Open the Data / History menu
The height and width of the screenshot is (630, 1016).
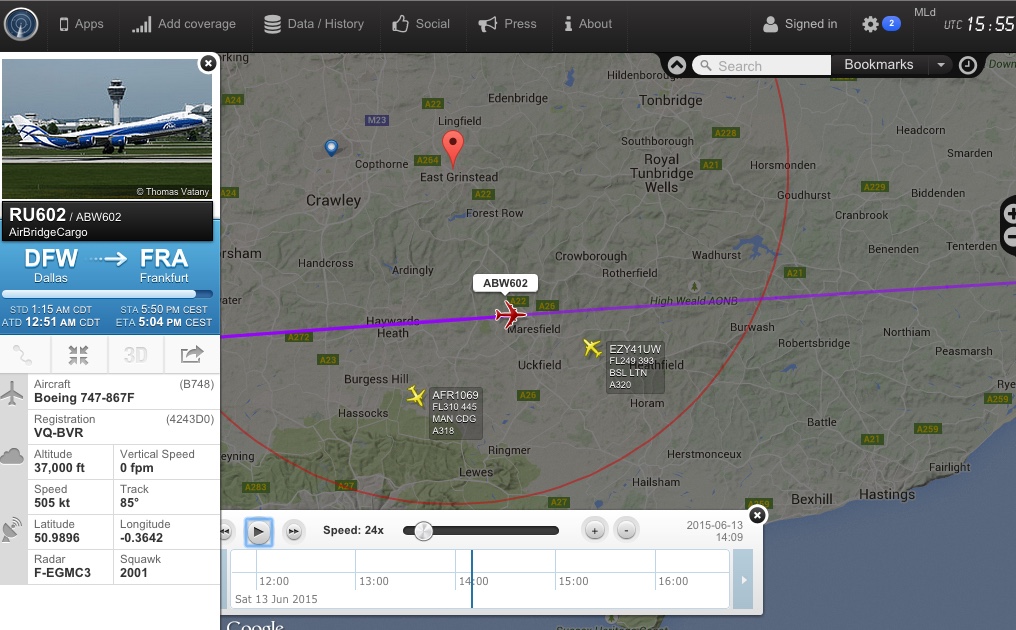(314, 24)
